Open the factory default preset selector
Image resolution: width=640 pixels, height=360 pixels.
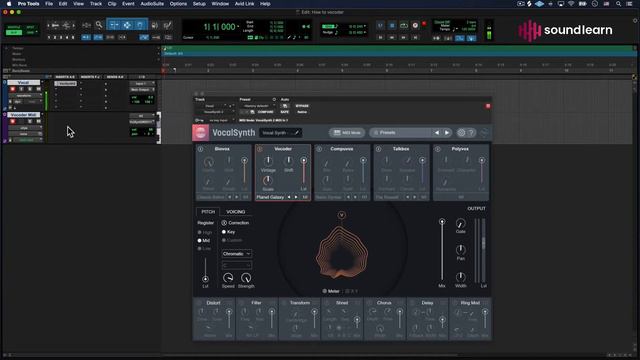click(258, 106)
